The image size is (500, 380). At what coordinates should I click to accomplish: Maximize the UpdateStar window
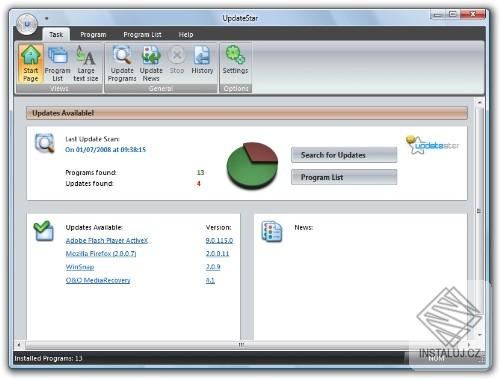[453, 14]
